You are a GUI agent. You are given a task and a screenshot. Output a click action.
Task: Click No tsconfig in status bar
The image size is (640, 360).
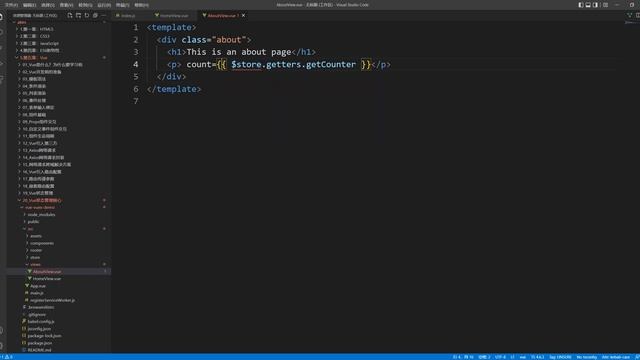[x=587, y=357]
